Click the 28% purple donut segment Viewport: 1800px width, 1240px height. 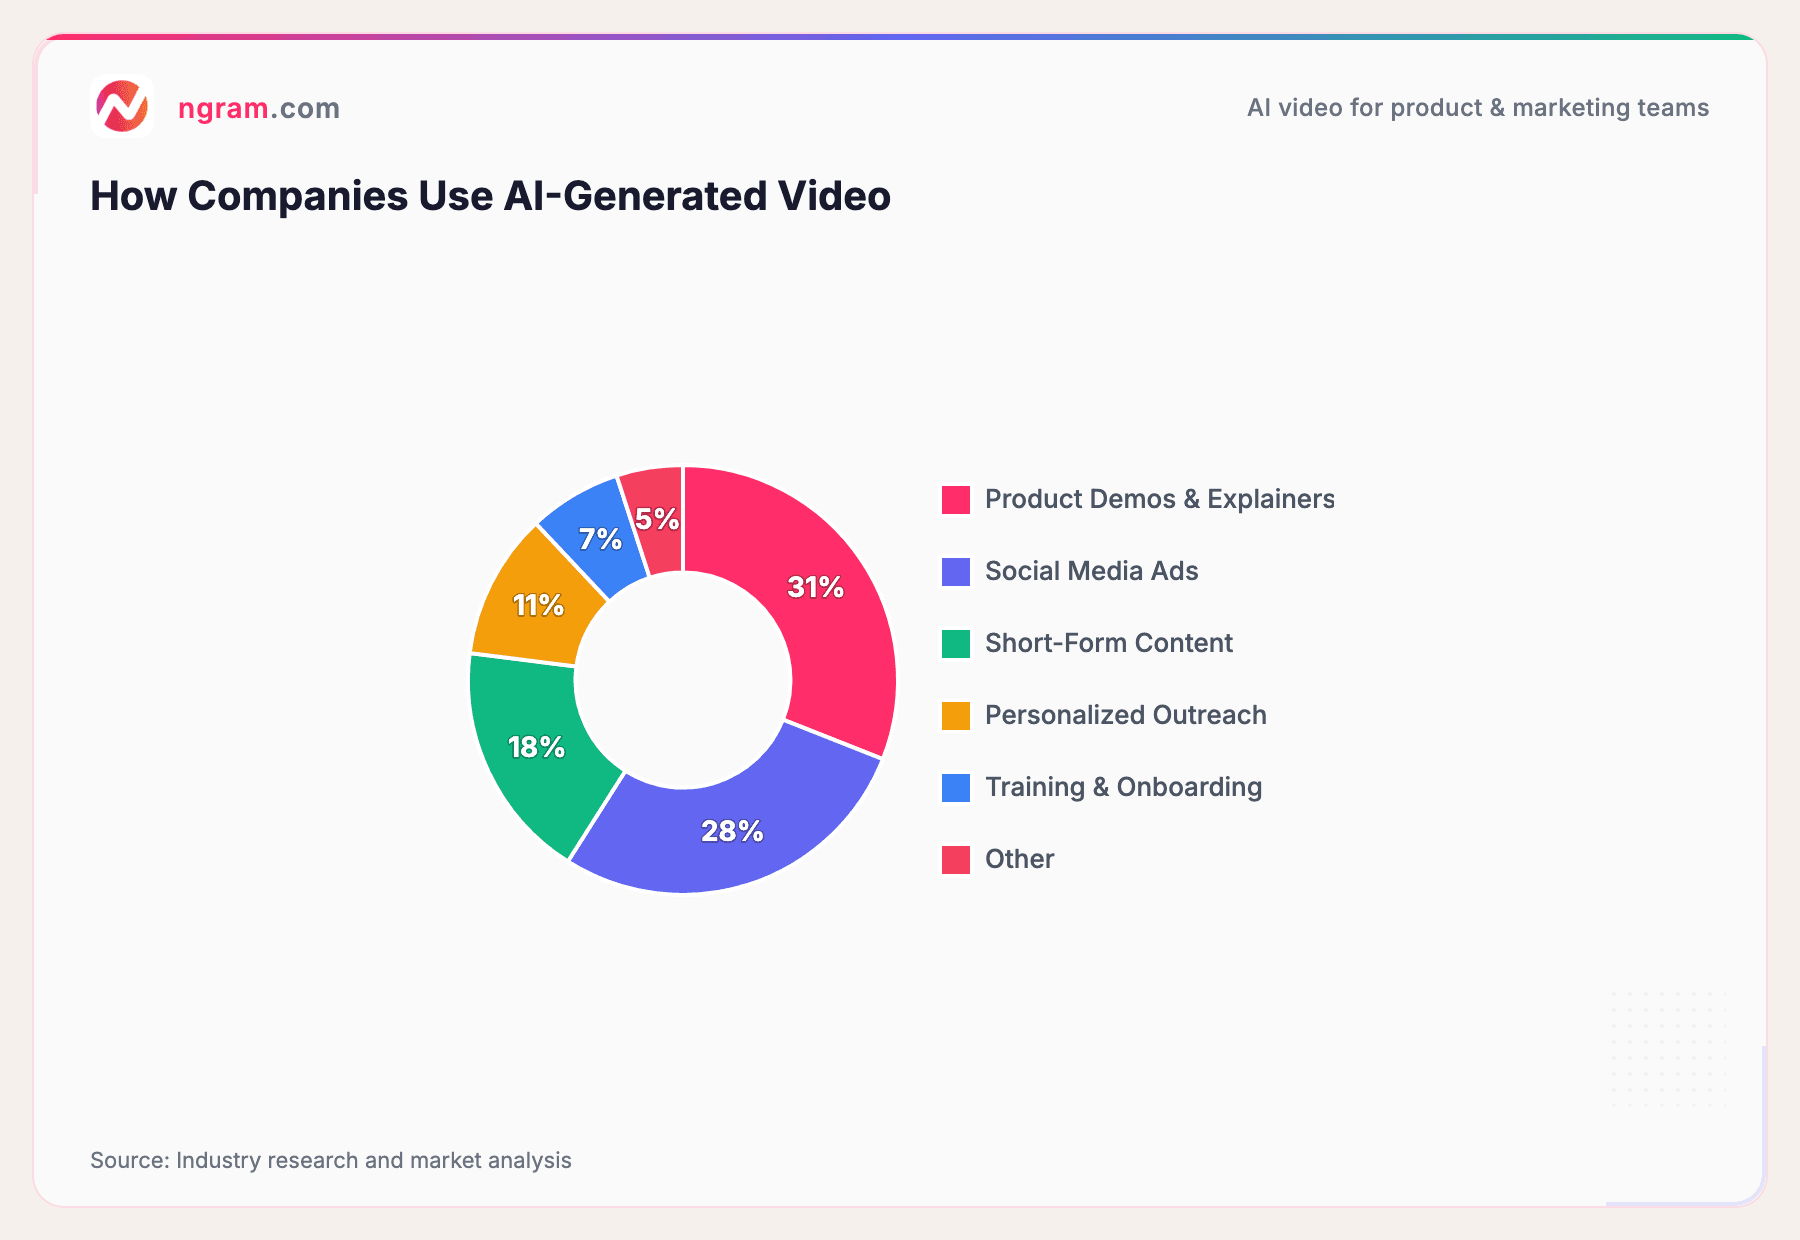click(x=732, y=830)
